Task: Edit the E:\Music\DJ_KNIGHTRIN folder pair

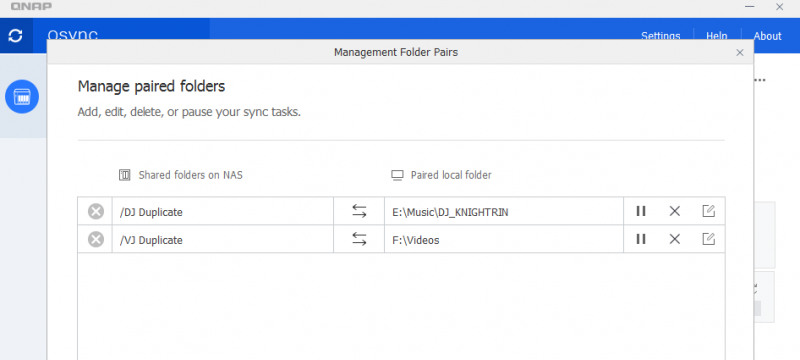Action: pyautogui.click(x=709, y=211)
